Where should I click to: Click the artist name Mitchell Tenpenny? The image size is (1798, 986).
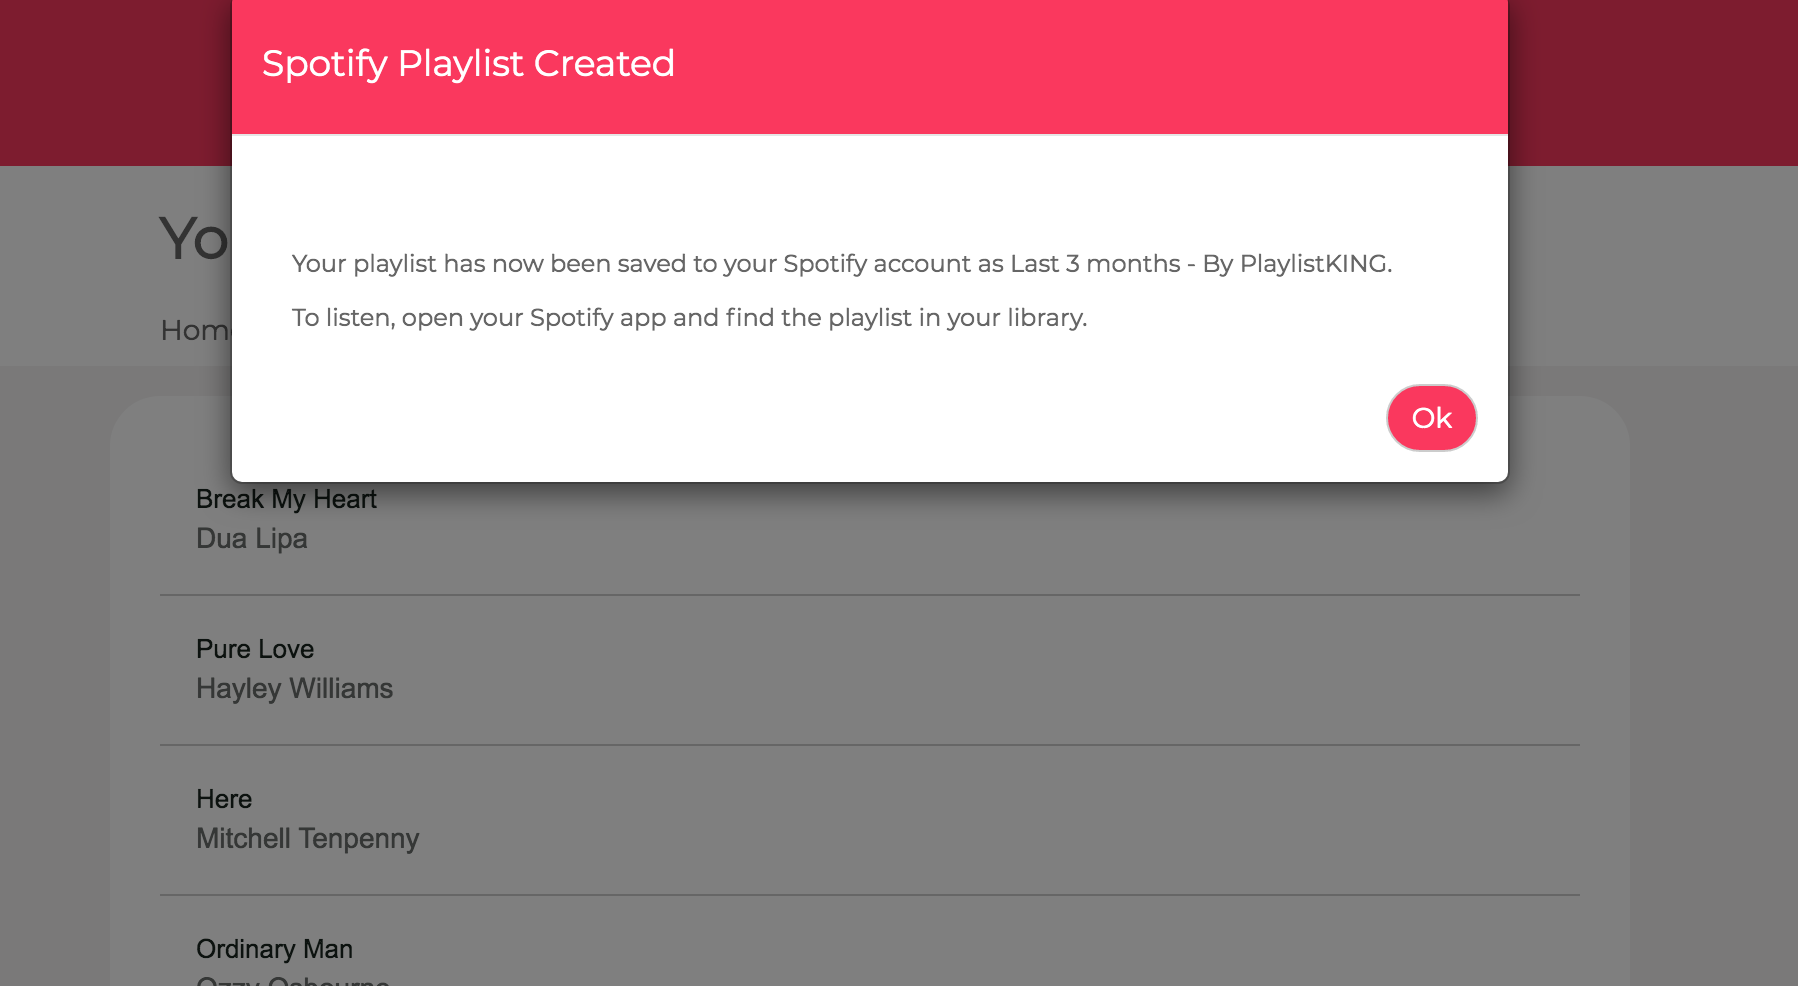click(x=307, y=838)
